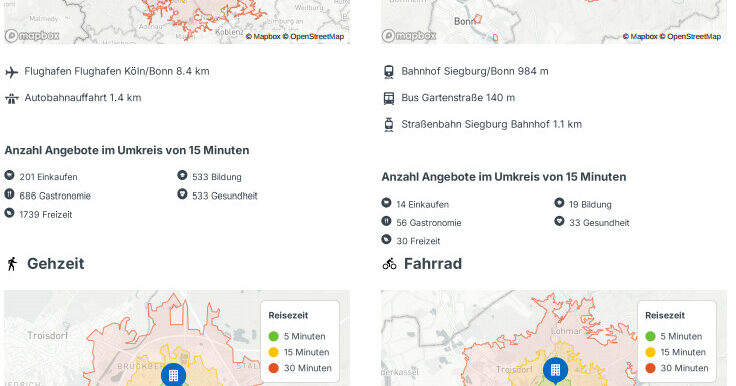Click the train icon beside Bahnhof Siegburg/Bonn

coord(389,72)
